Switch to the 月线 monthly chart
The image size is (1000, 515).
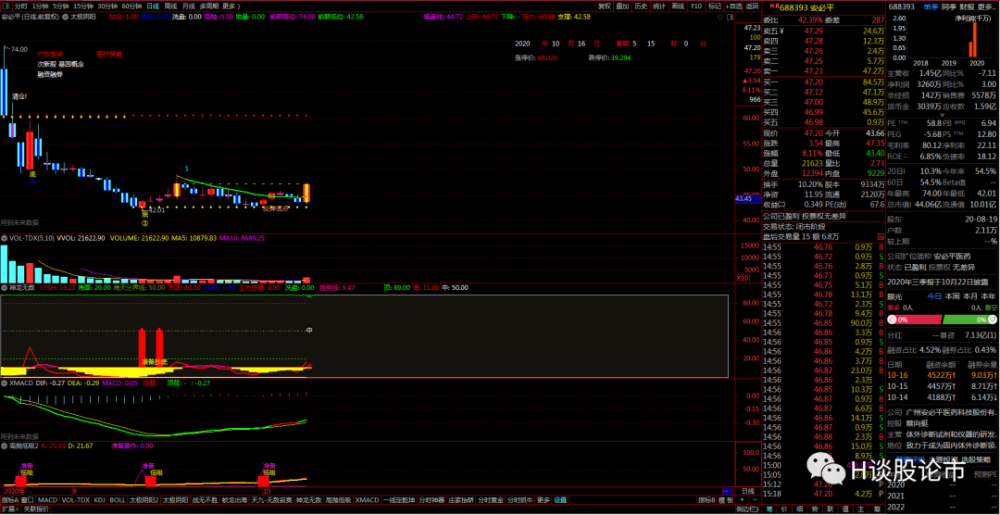189,6
